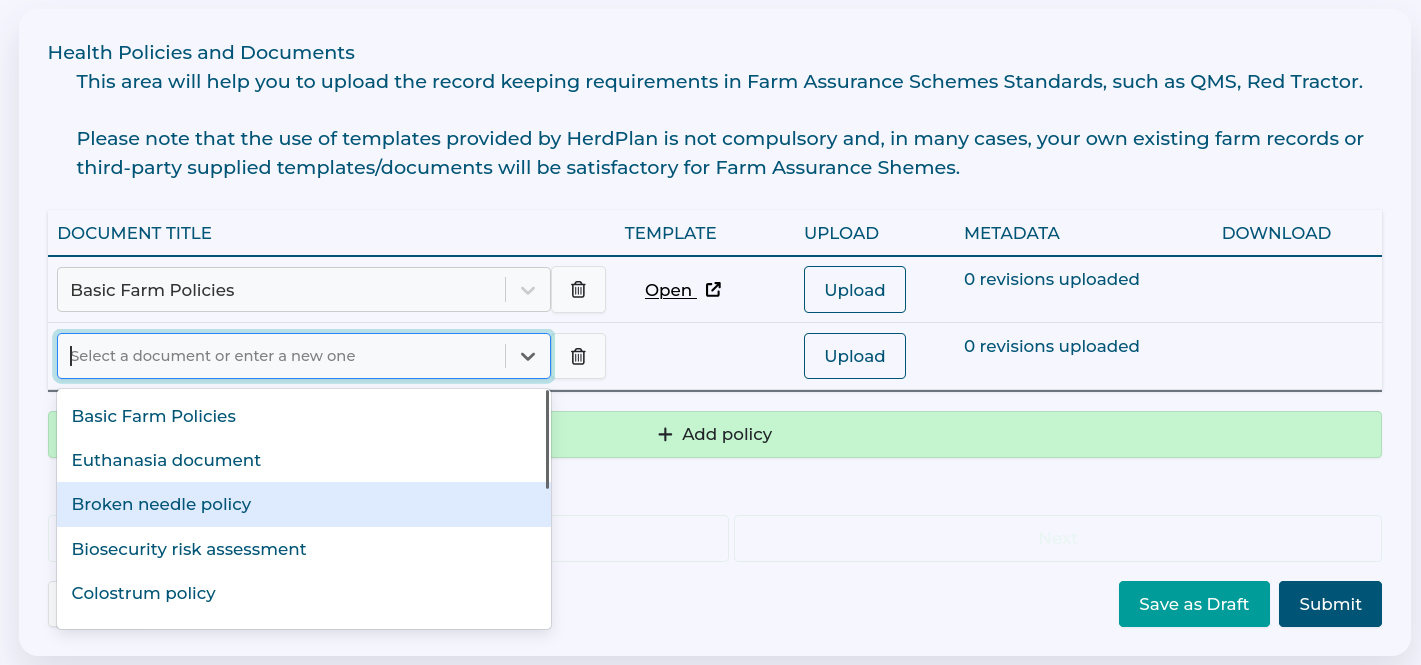This screenshot has height=665, width=1421.
Task: Pick Broken needle policy from the list
Action: 161,504
